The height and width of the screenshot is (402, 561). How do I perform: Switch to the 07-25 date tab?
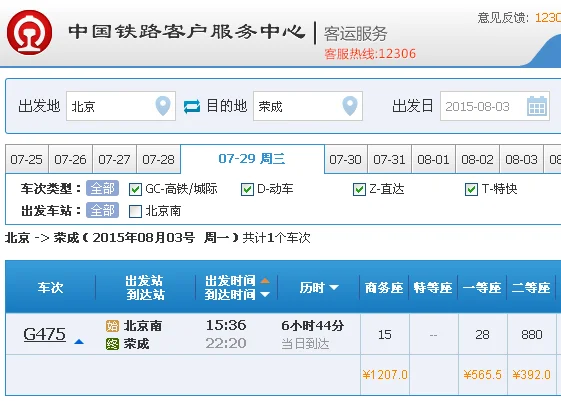tap(27, 159)
